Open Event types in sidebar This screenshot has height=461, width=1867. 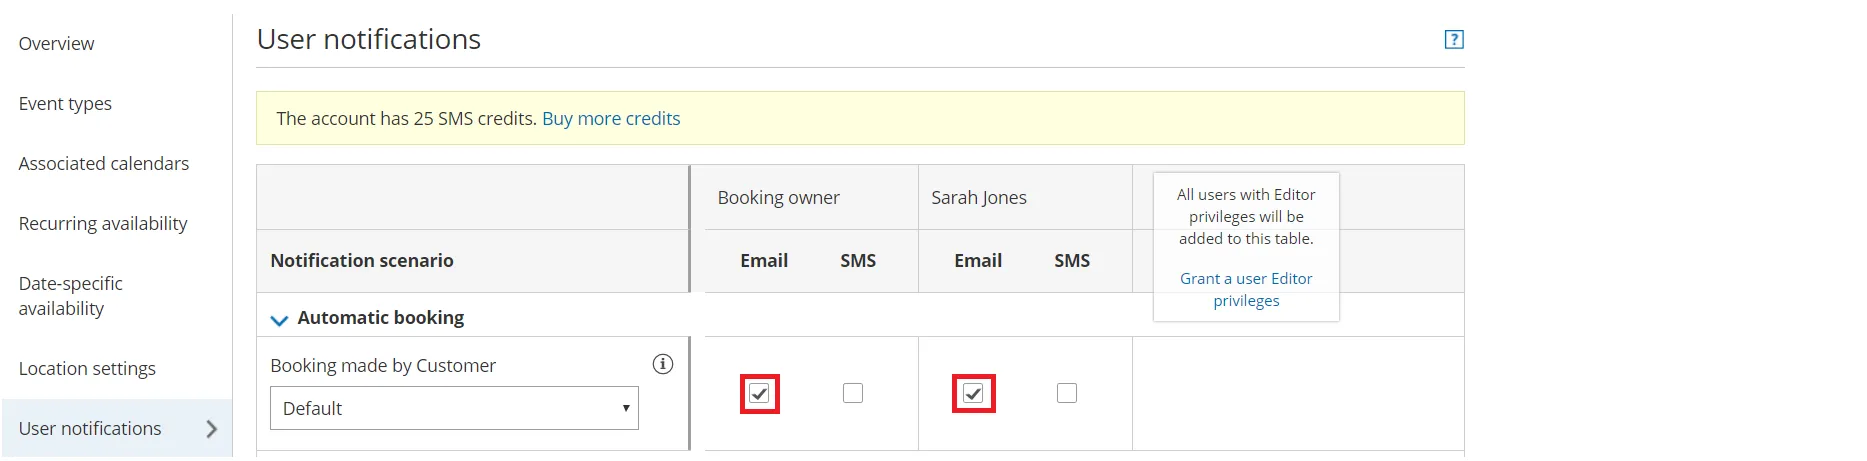[x=65, y=104]
